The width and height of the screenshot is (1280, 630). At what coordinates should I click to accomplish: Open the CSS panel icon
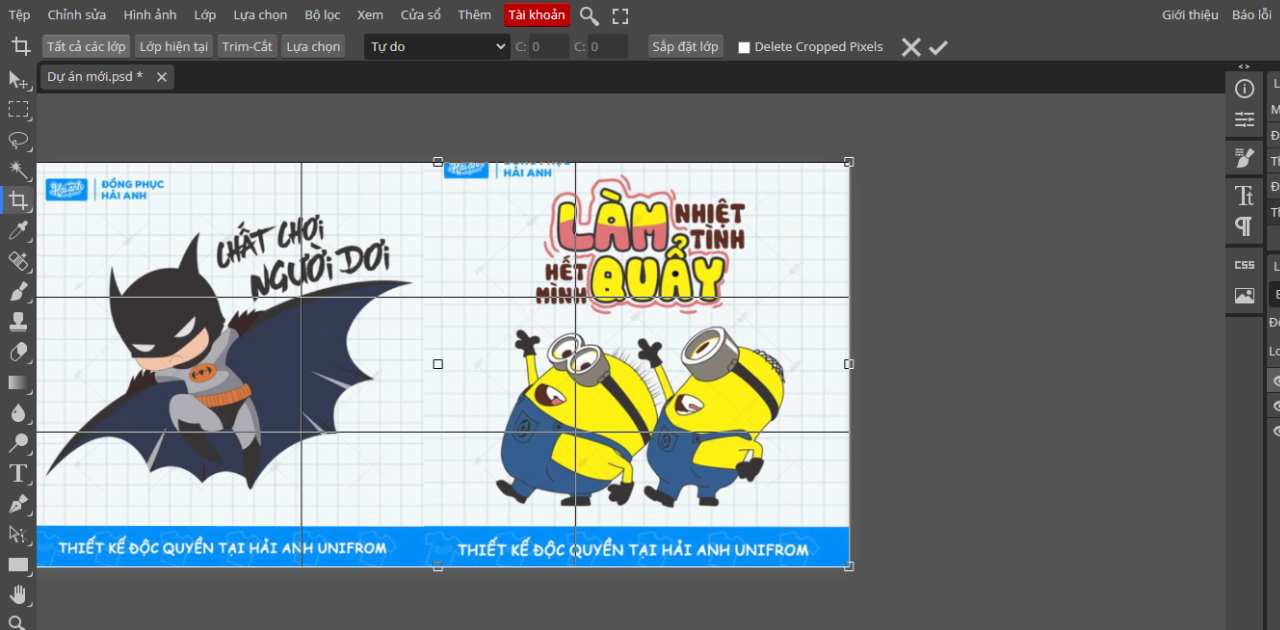pyautogui.click(x=1244, y=265)
